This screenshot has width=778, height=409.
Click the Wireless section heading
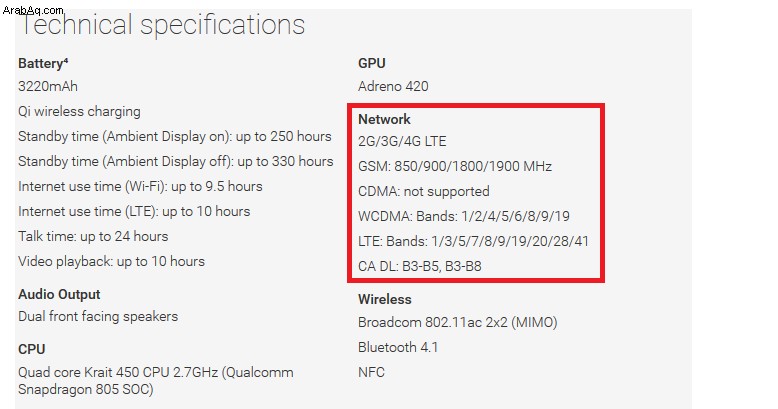click(385, 299)
